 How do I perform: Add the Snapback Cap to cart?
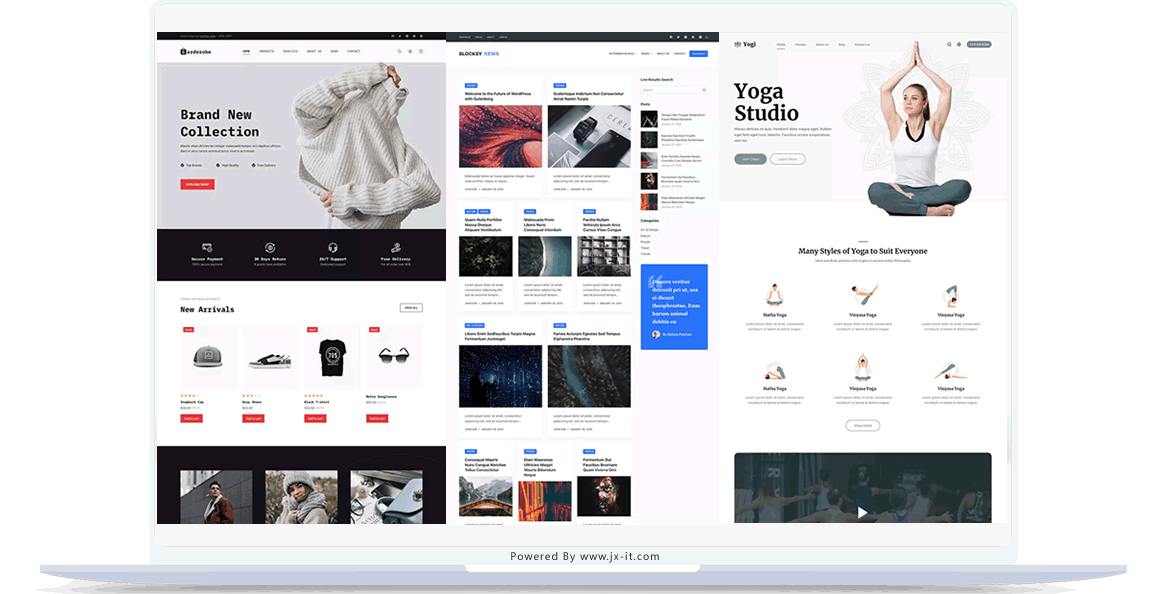[x=191, y=418]
